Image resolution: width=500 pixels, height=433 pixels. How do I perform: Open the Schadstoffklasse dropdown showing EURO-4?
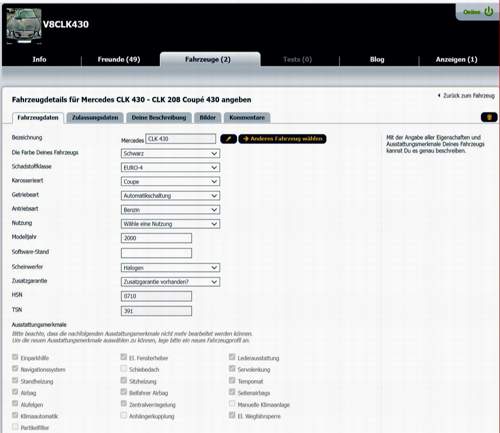click(170, 167)
